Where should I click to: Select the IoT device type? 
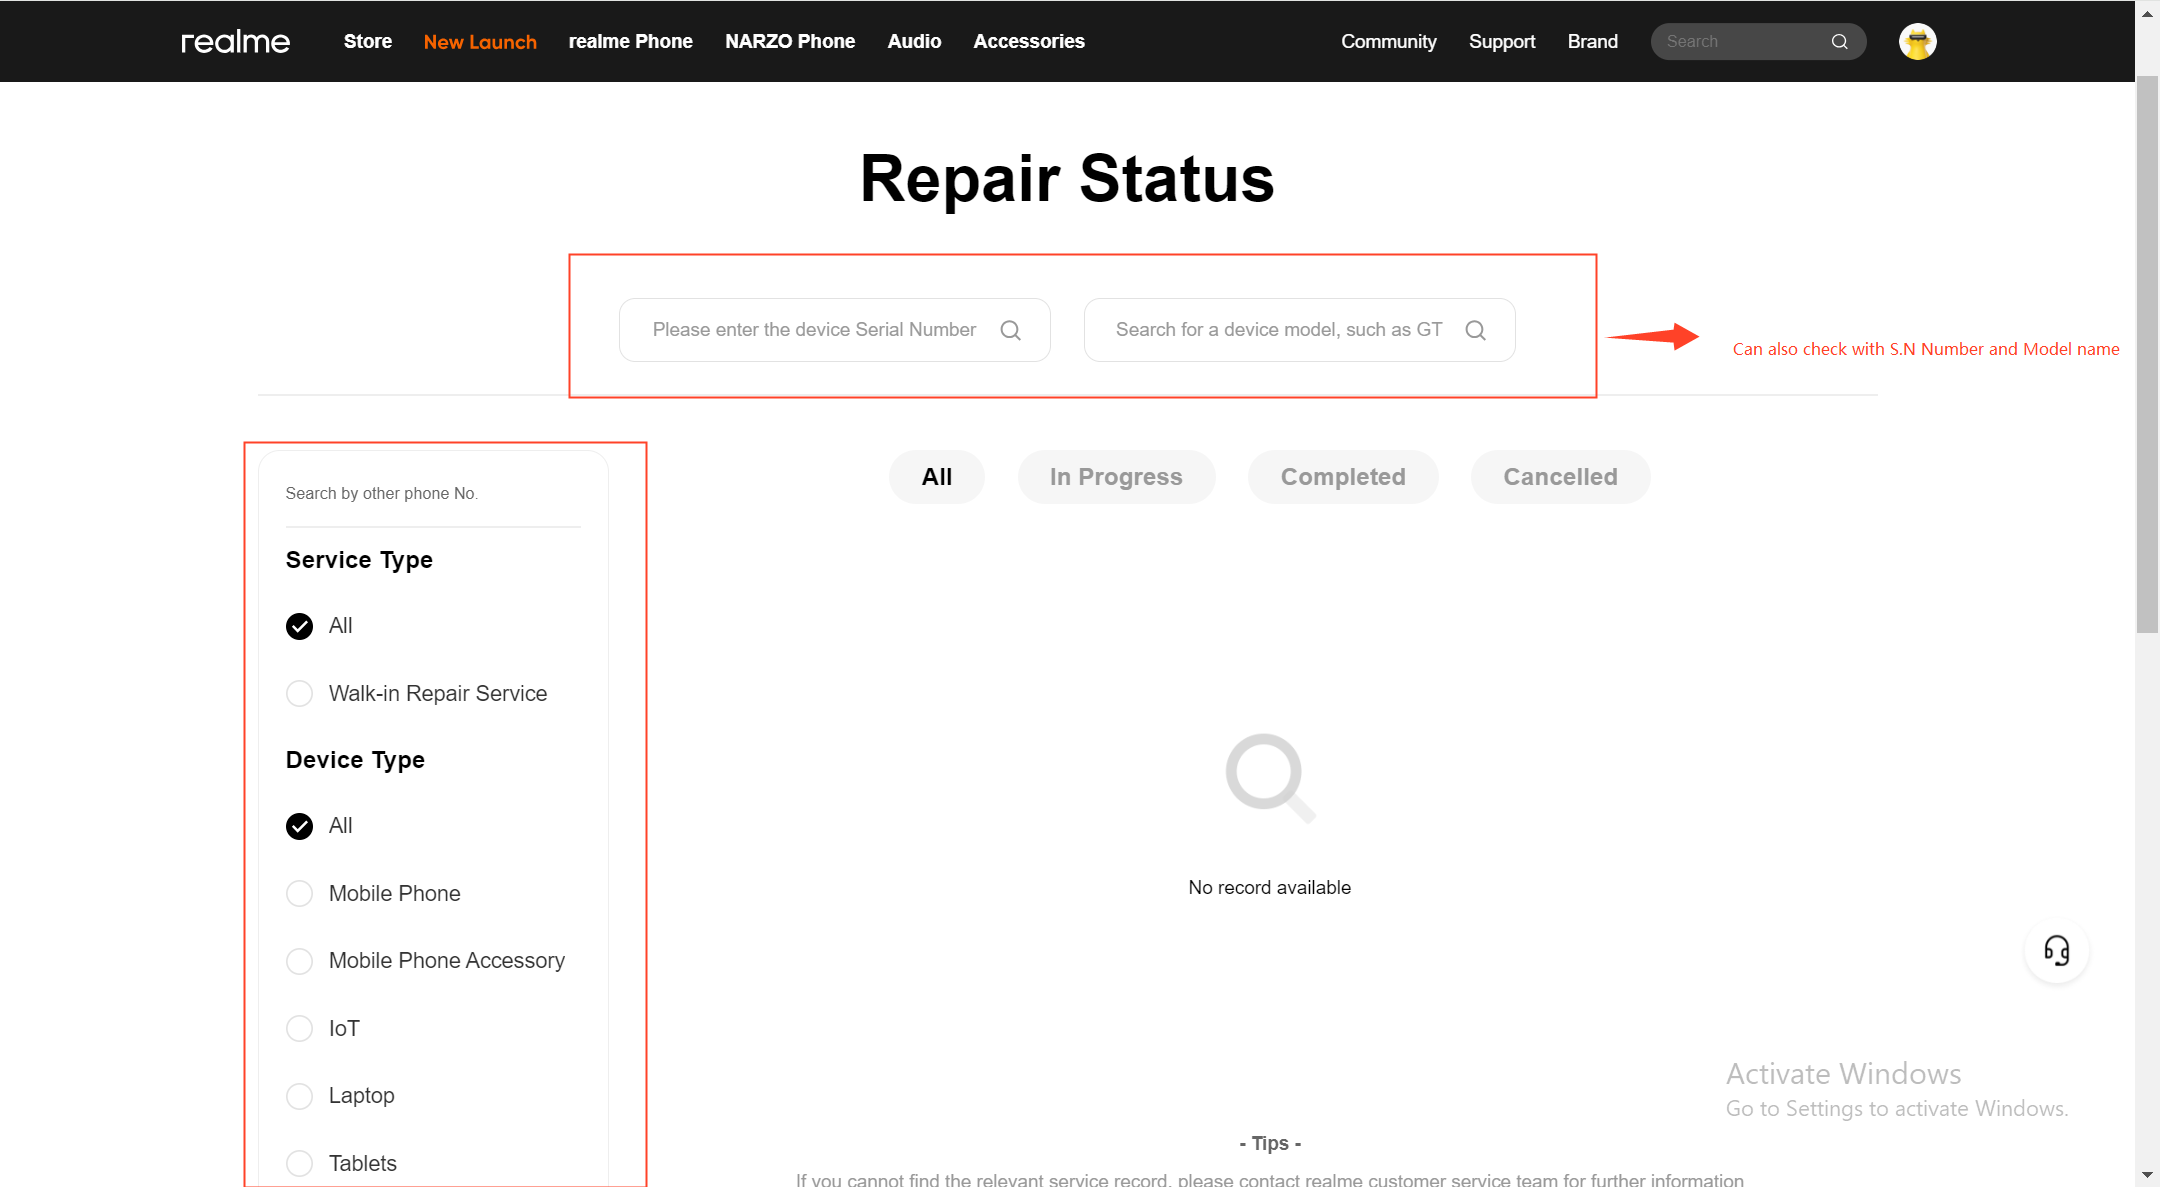(x=300, y=1028)
